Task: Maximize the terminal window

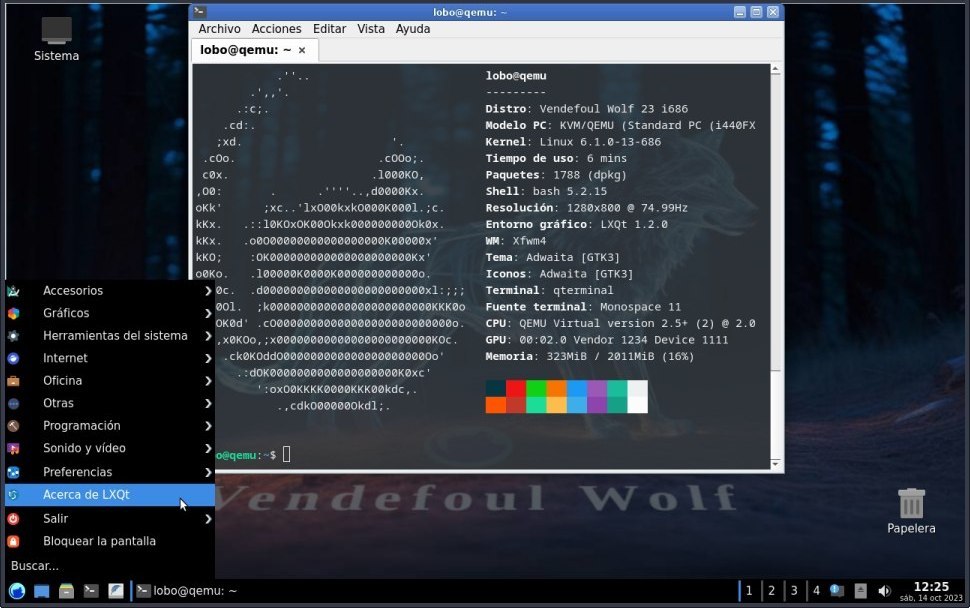Action: point(756,12)
